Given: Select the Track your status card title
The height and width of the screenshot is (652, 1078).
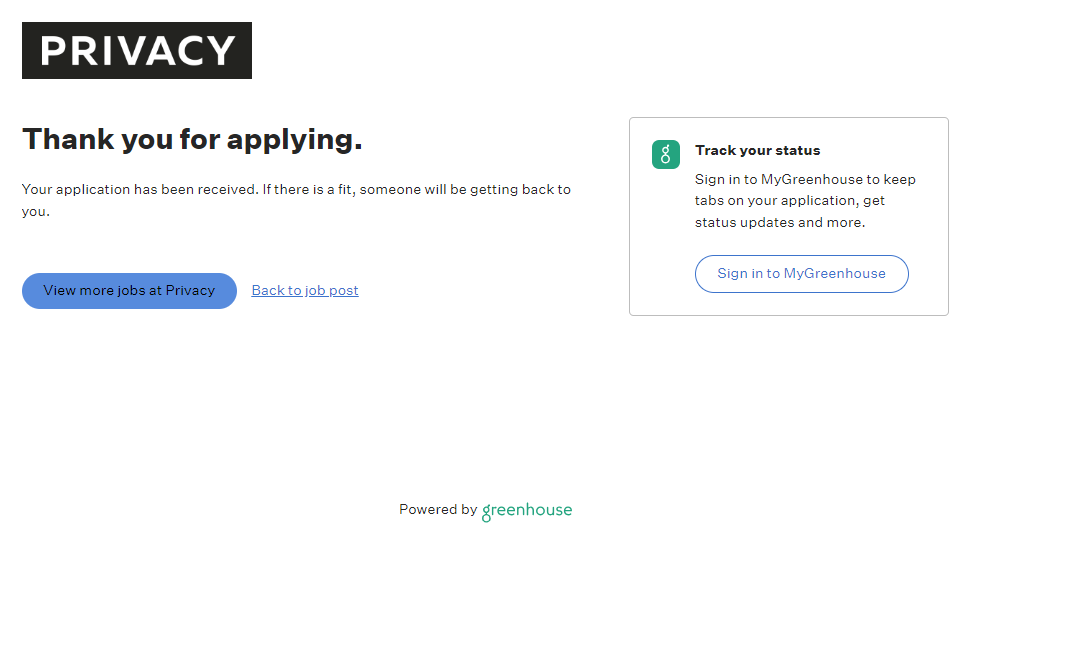Looking at the screenshot, I should 757,151.
